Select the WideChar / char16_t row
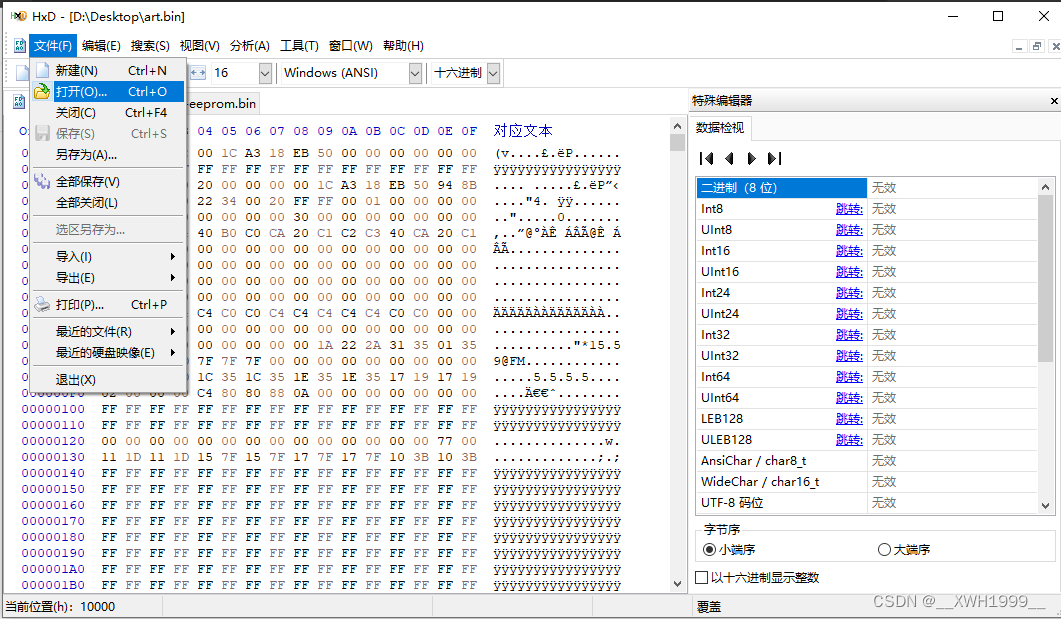The image size is (1061, 619). (x=867, y=482)
